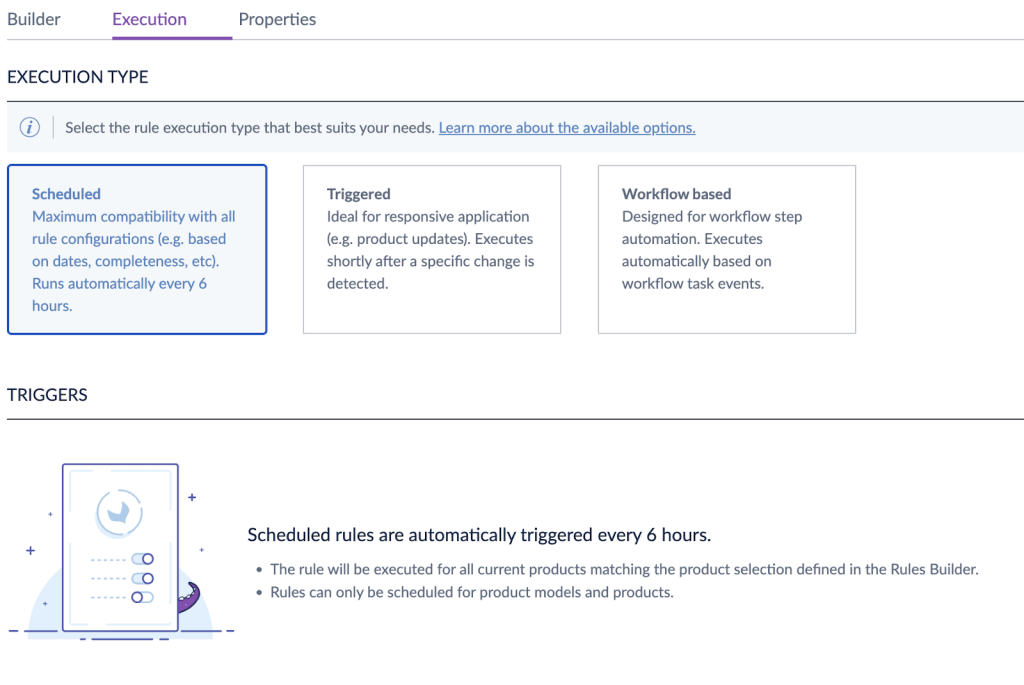1024x685 pixels.
Task: Click the bottom toggle in the illustration
Action: tap(142, 597)
